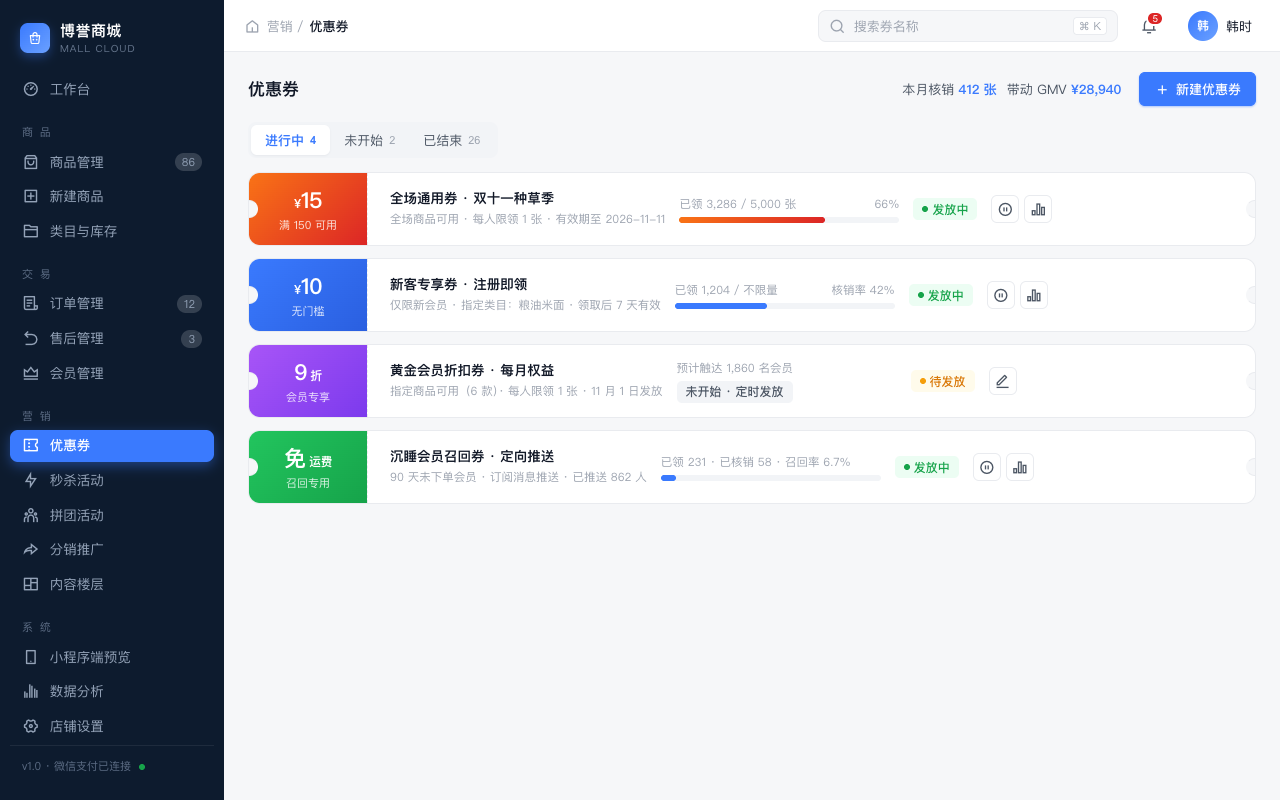
Task: Pause the 新客专享券 coupon
Action: click(x=1001, y=295)
